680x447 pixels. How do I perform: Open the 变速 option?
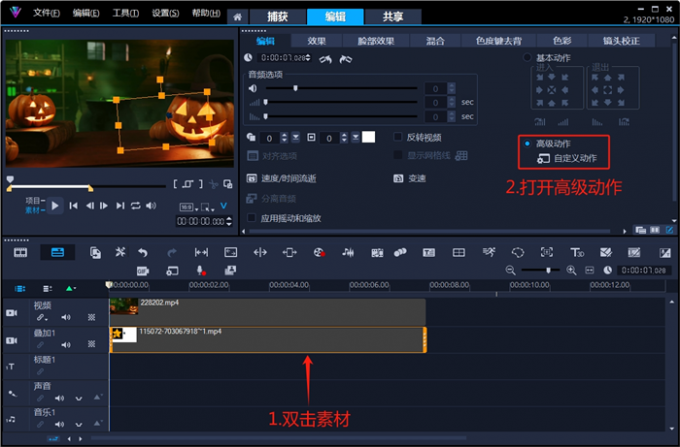410,178
